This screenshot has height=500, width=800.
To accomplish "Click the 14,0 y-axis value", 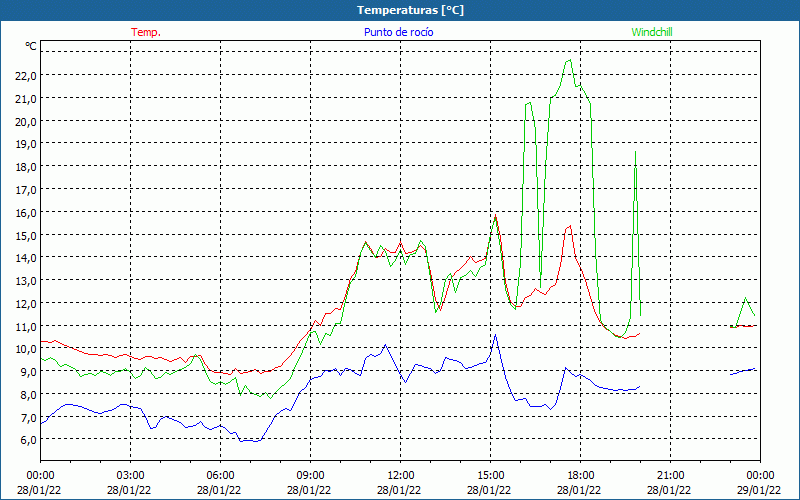I will coord(26,258).
